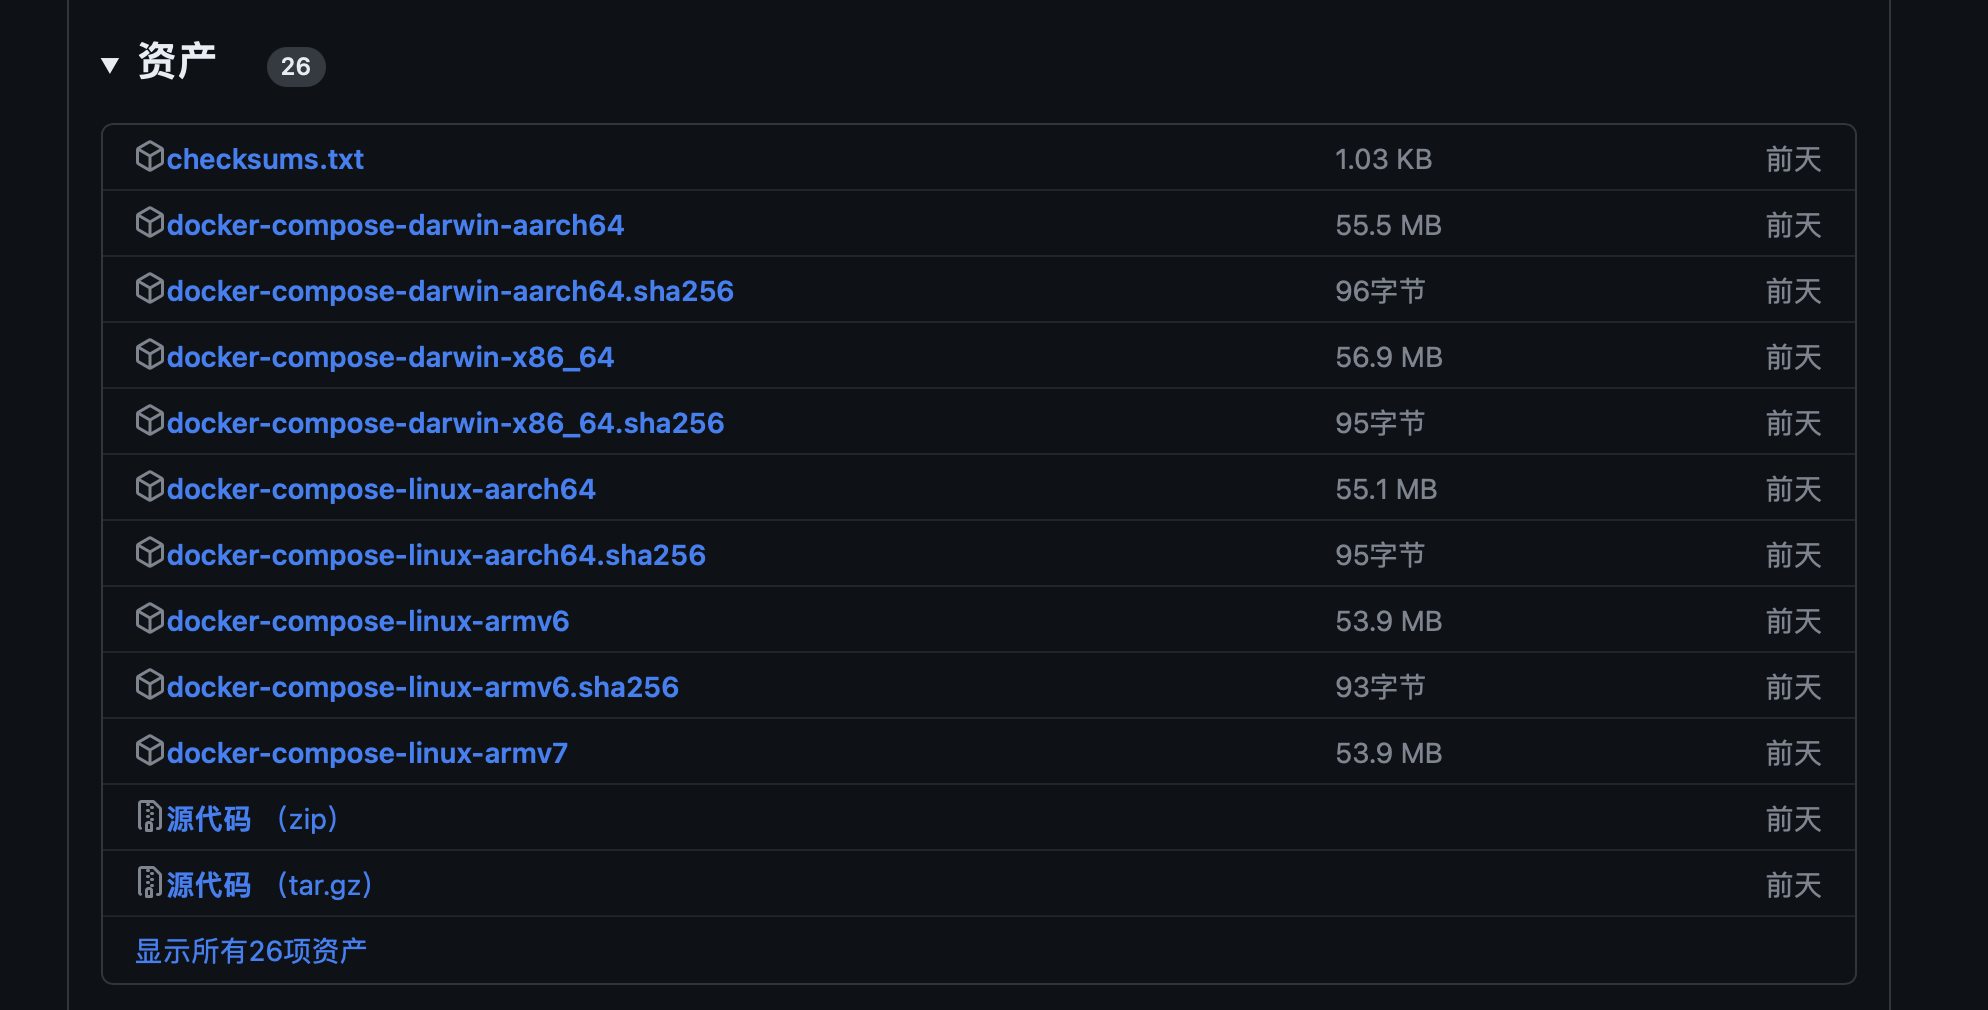This screenshot has width=1988, height=1010.
Task: Download docker-compose-linux-aarch64 binary
Action: pos(381,489)
